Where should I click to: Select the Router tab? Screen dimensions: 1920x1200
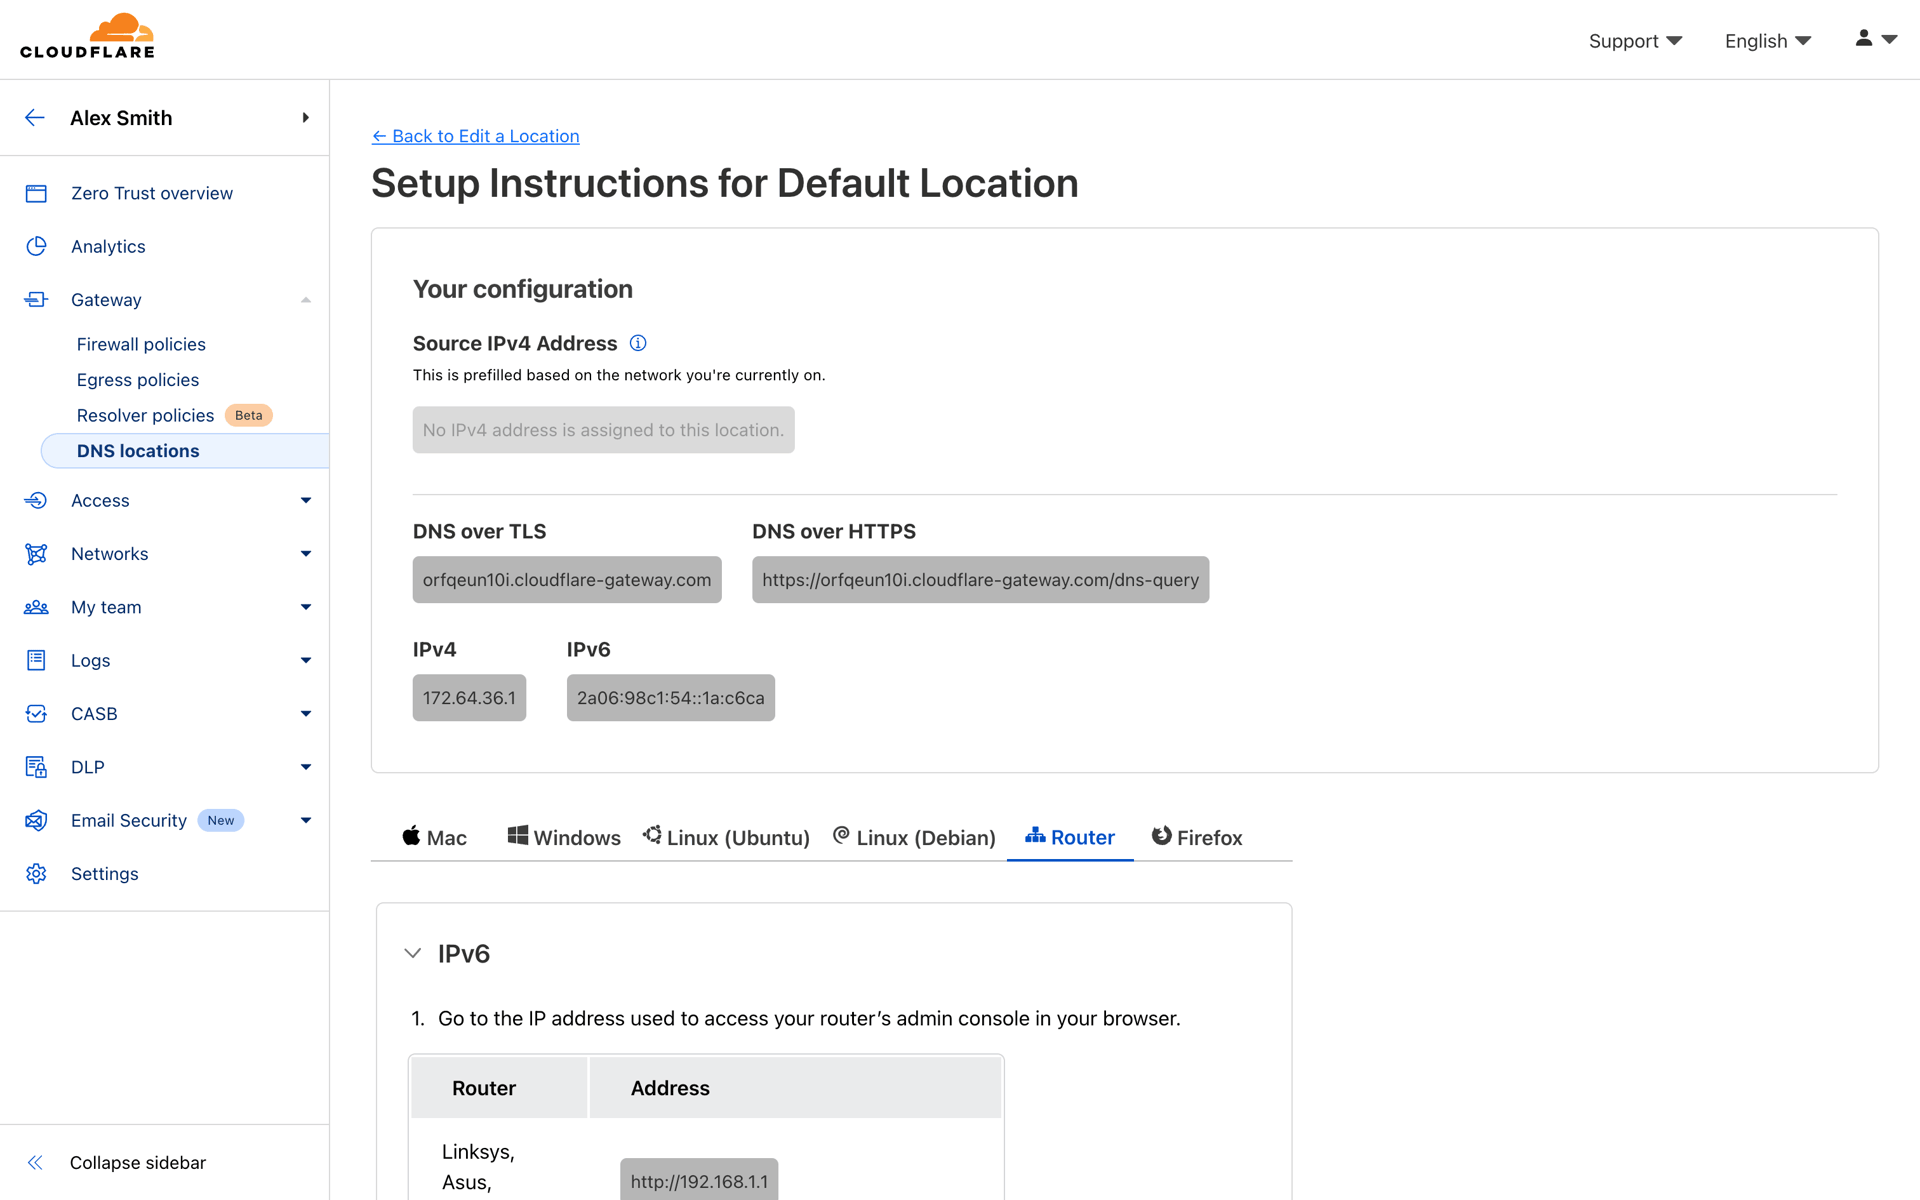tap(1070, 837)
